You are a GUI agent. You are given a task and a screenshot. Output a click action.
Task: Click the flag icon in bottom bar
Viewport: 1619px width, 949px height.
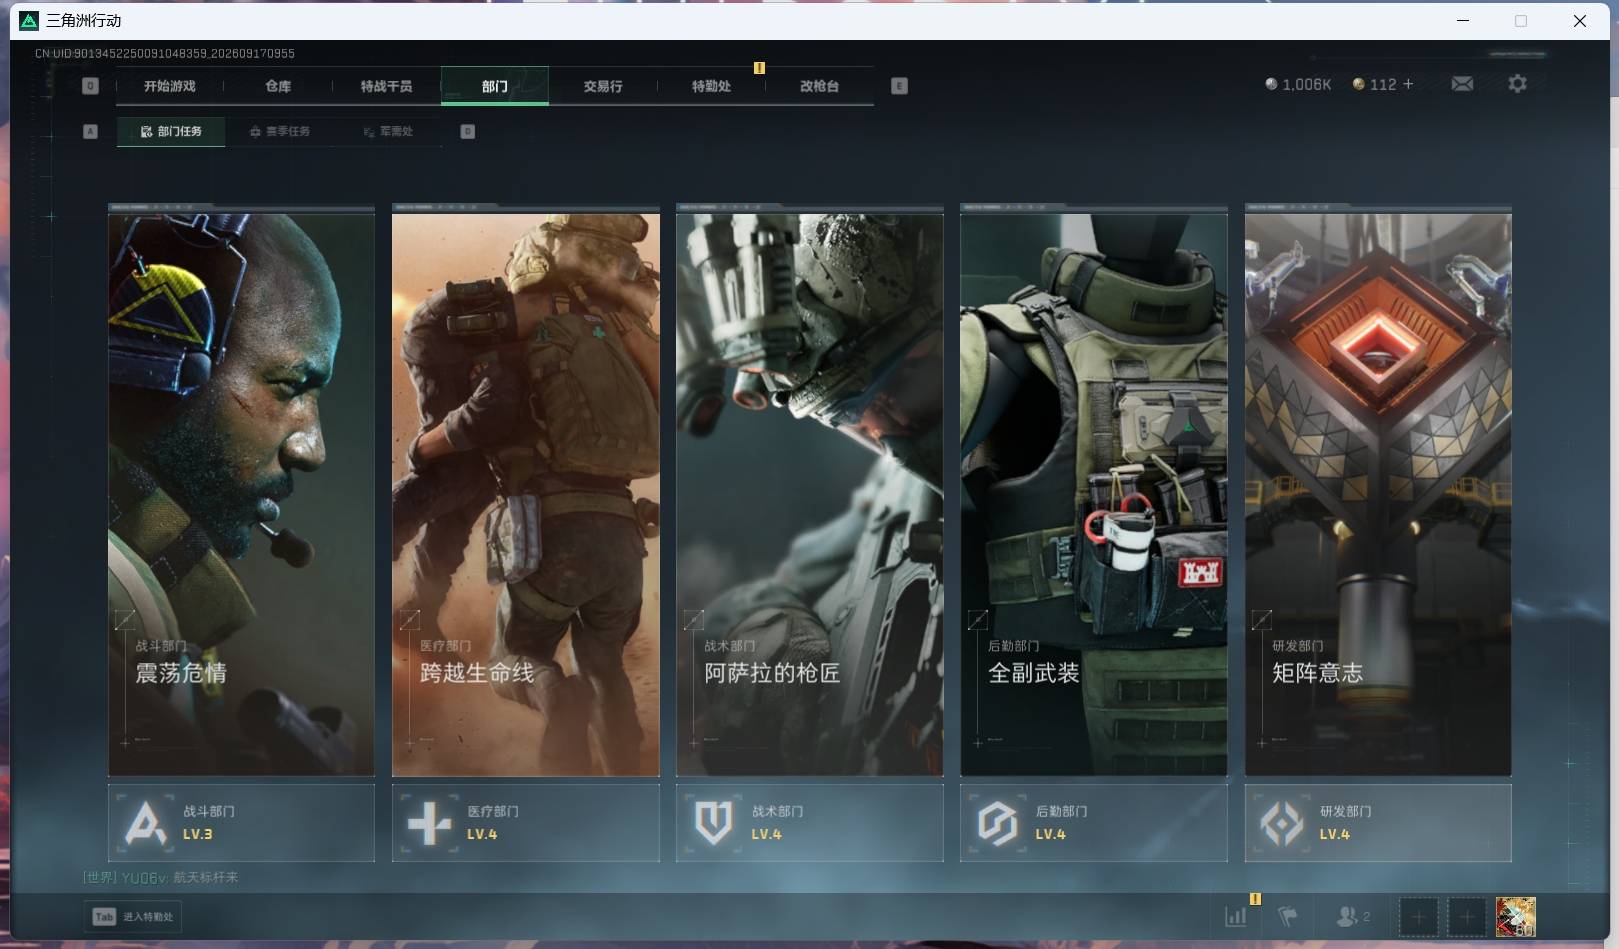click(1287, 916)
